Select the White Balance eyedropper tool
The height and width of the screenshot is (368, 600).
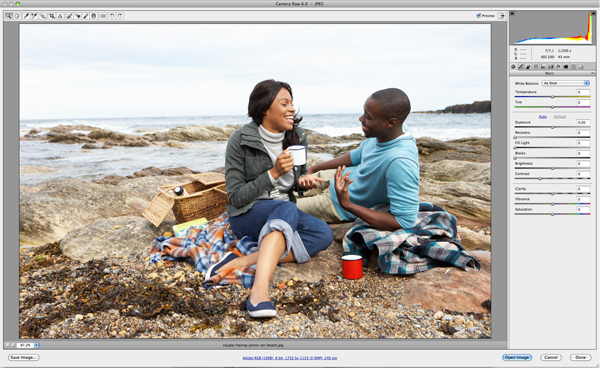26,16
